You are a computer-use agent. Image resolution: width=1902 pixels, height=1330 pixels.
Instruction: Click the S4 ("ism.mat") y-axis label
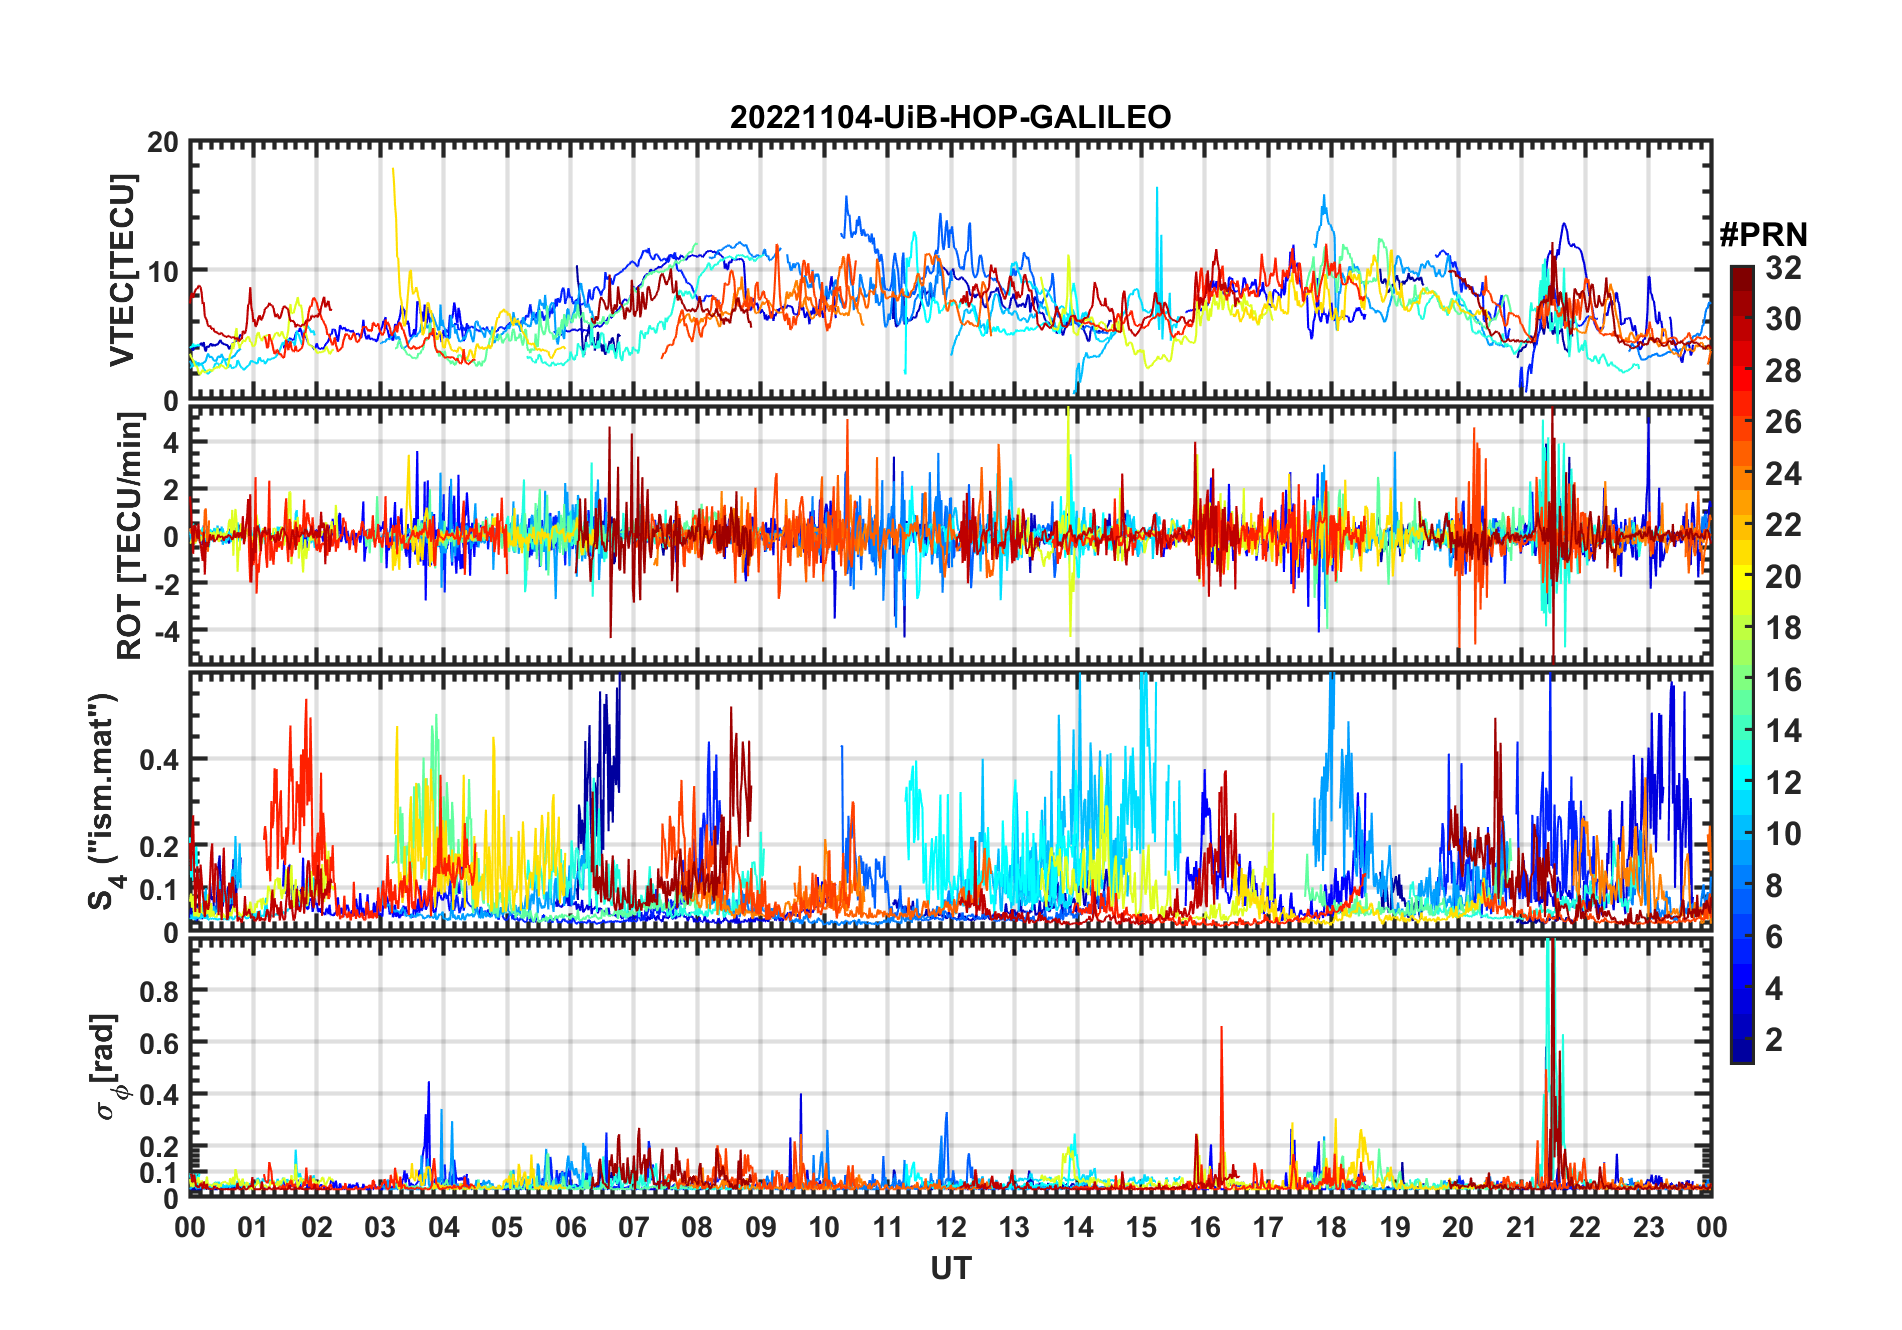[x=104, y=801]
